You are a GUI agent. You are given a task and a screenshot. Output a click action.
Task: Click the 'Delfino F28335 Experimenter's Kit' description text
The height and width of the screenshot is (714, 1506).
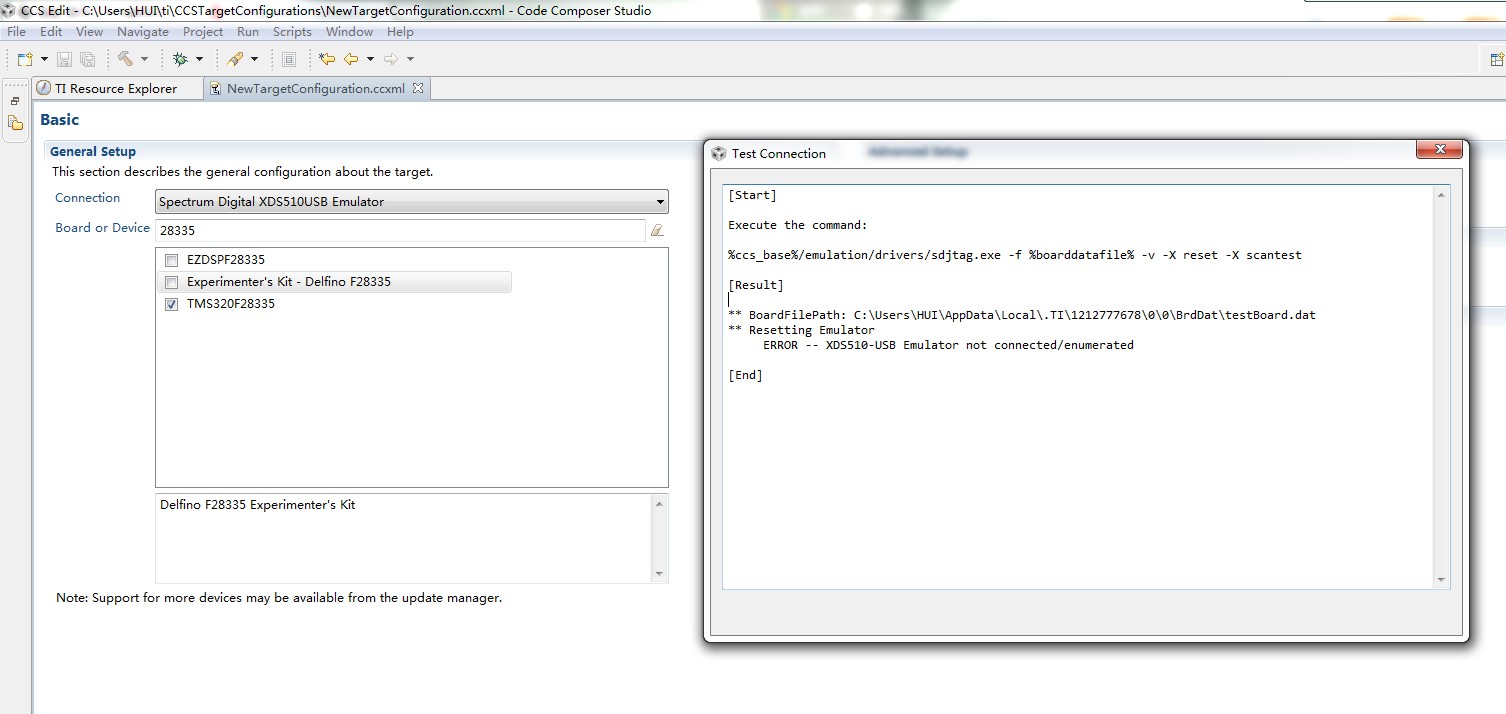pos(258,505)
